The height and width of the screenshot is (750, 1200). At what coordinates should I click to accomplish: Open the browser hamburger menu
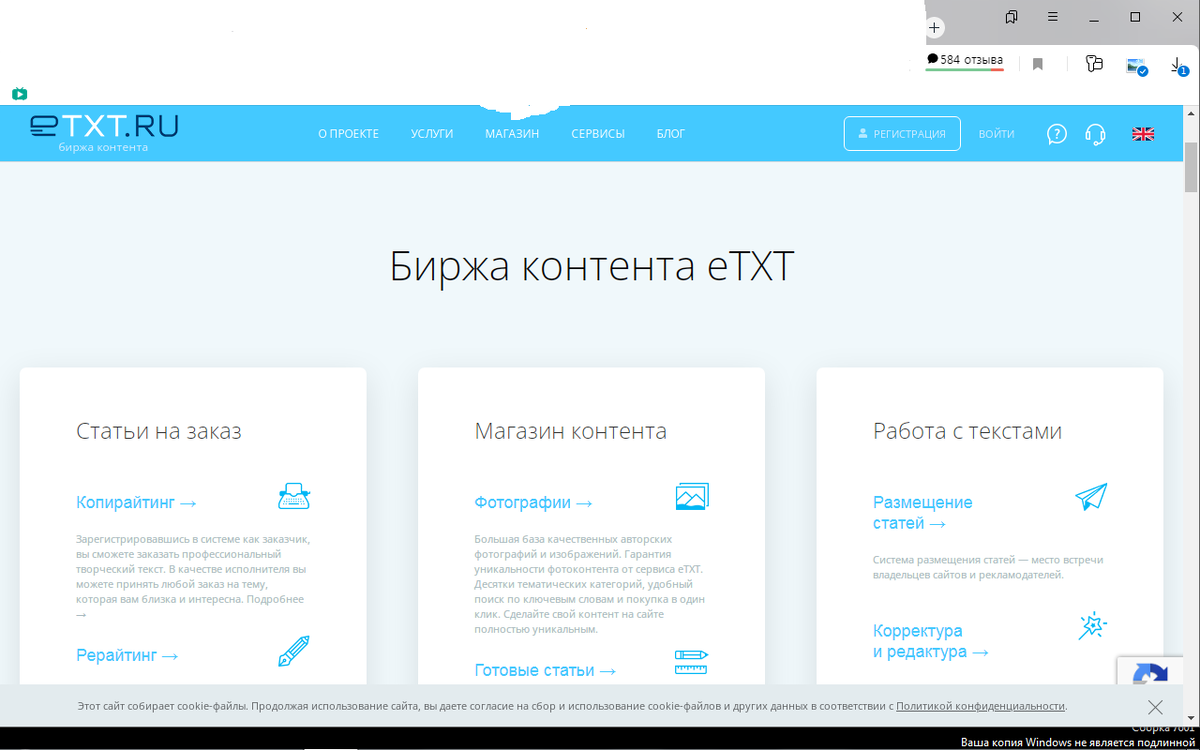click(x=1053, y=17)
